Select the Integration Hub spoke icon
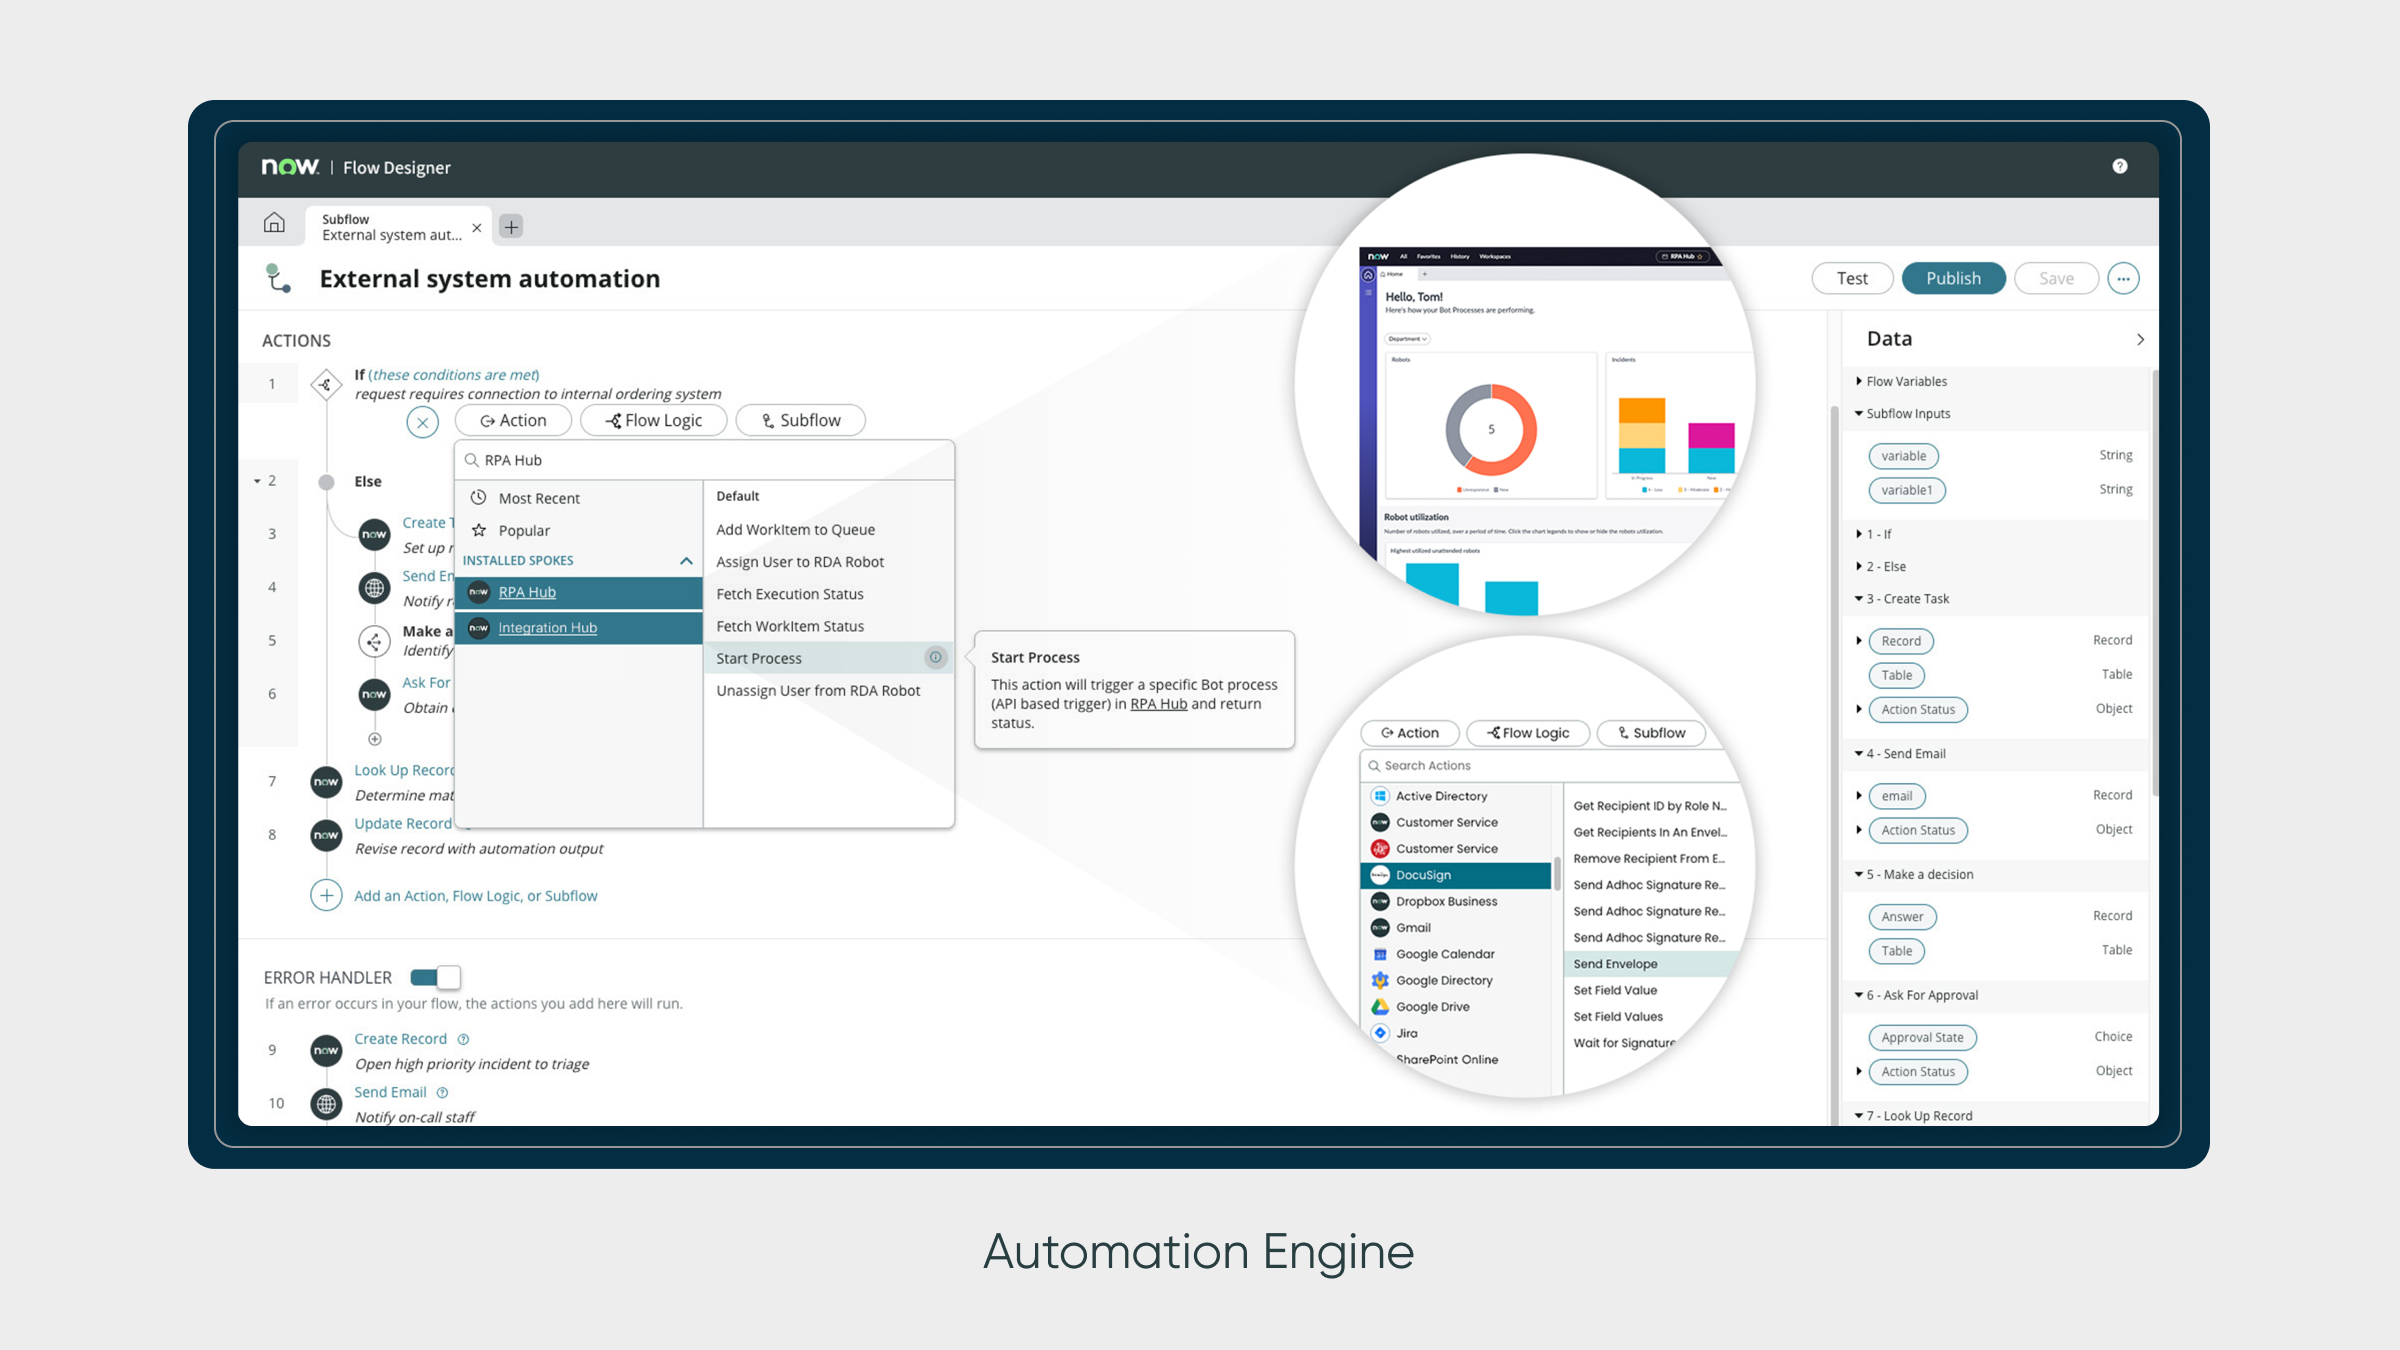2400x1350 pixels. point(478,628)
